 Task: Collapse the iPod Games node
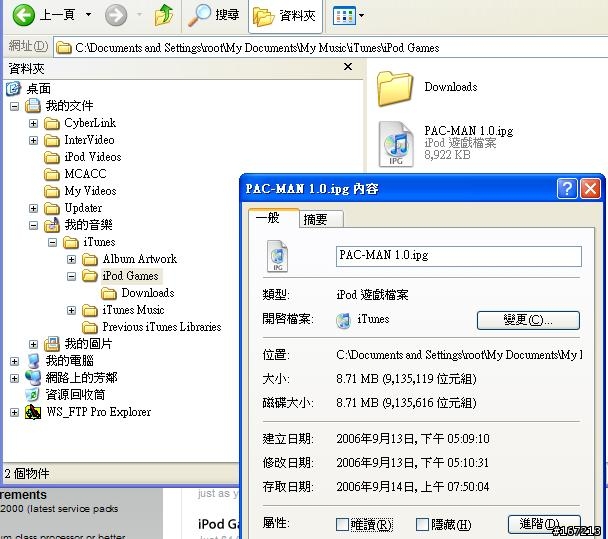[71, 276]
